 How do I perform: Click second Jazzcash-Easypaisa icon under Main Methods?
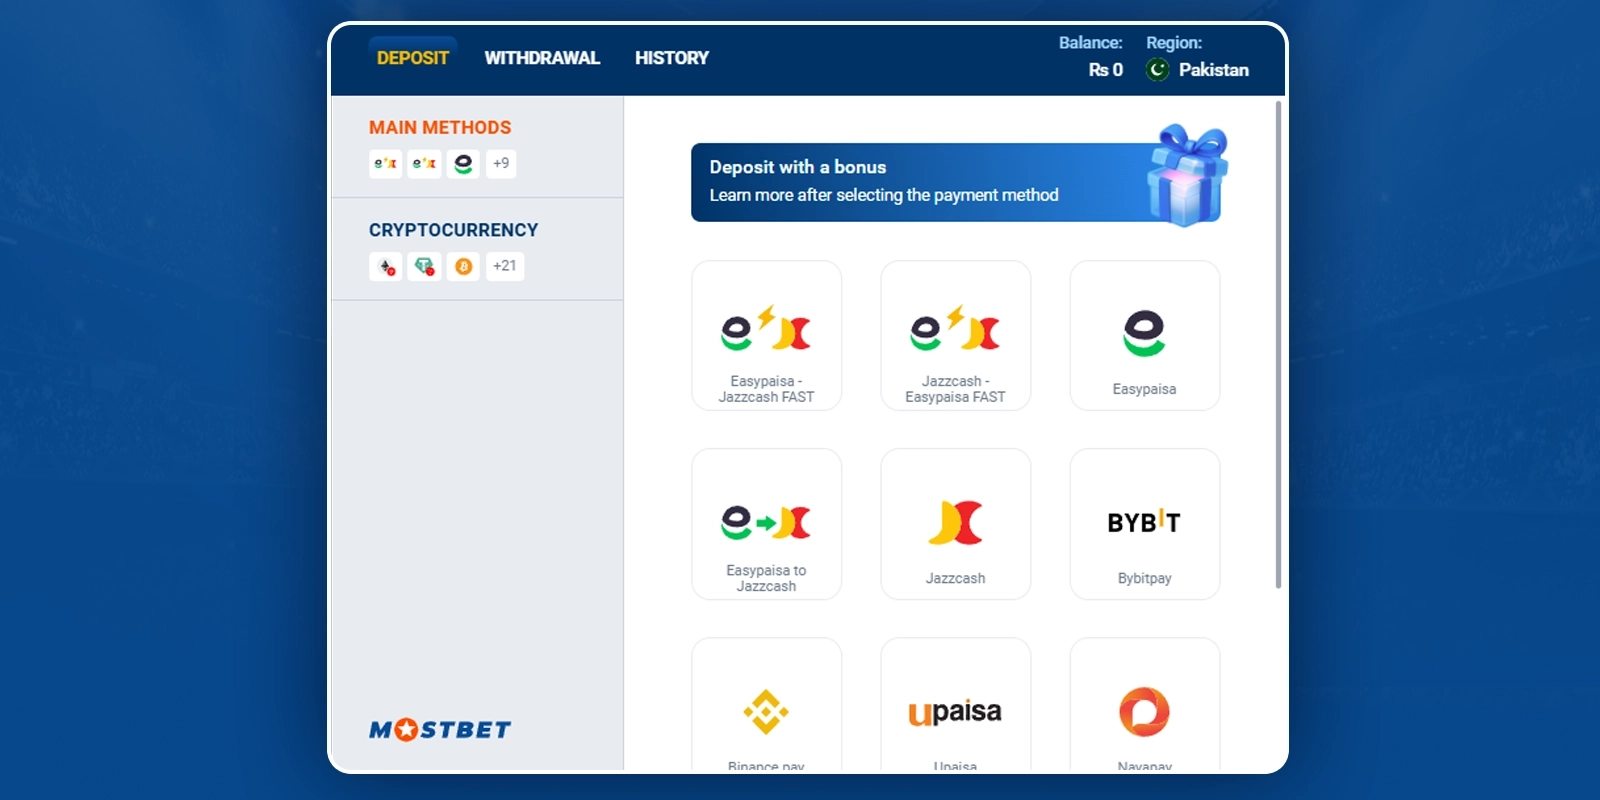point(424,164)
